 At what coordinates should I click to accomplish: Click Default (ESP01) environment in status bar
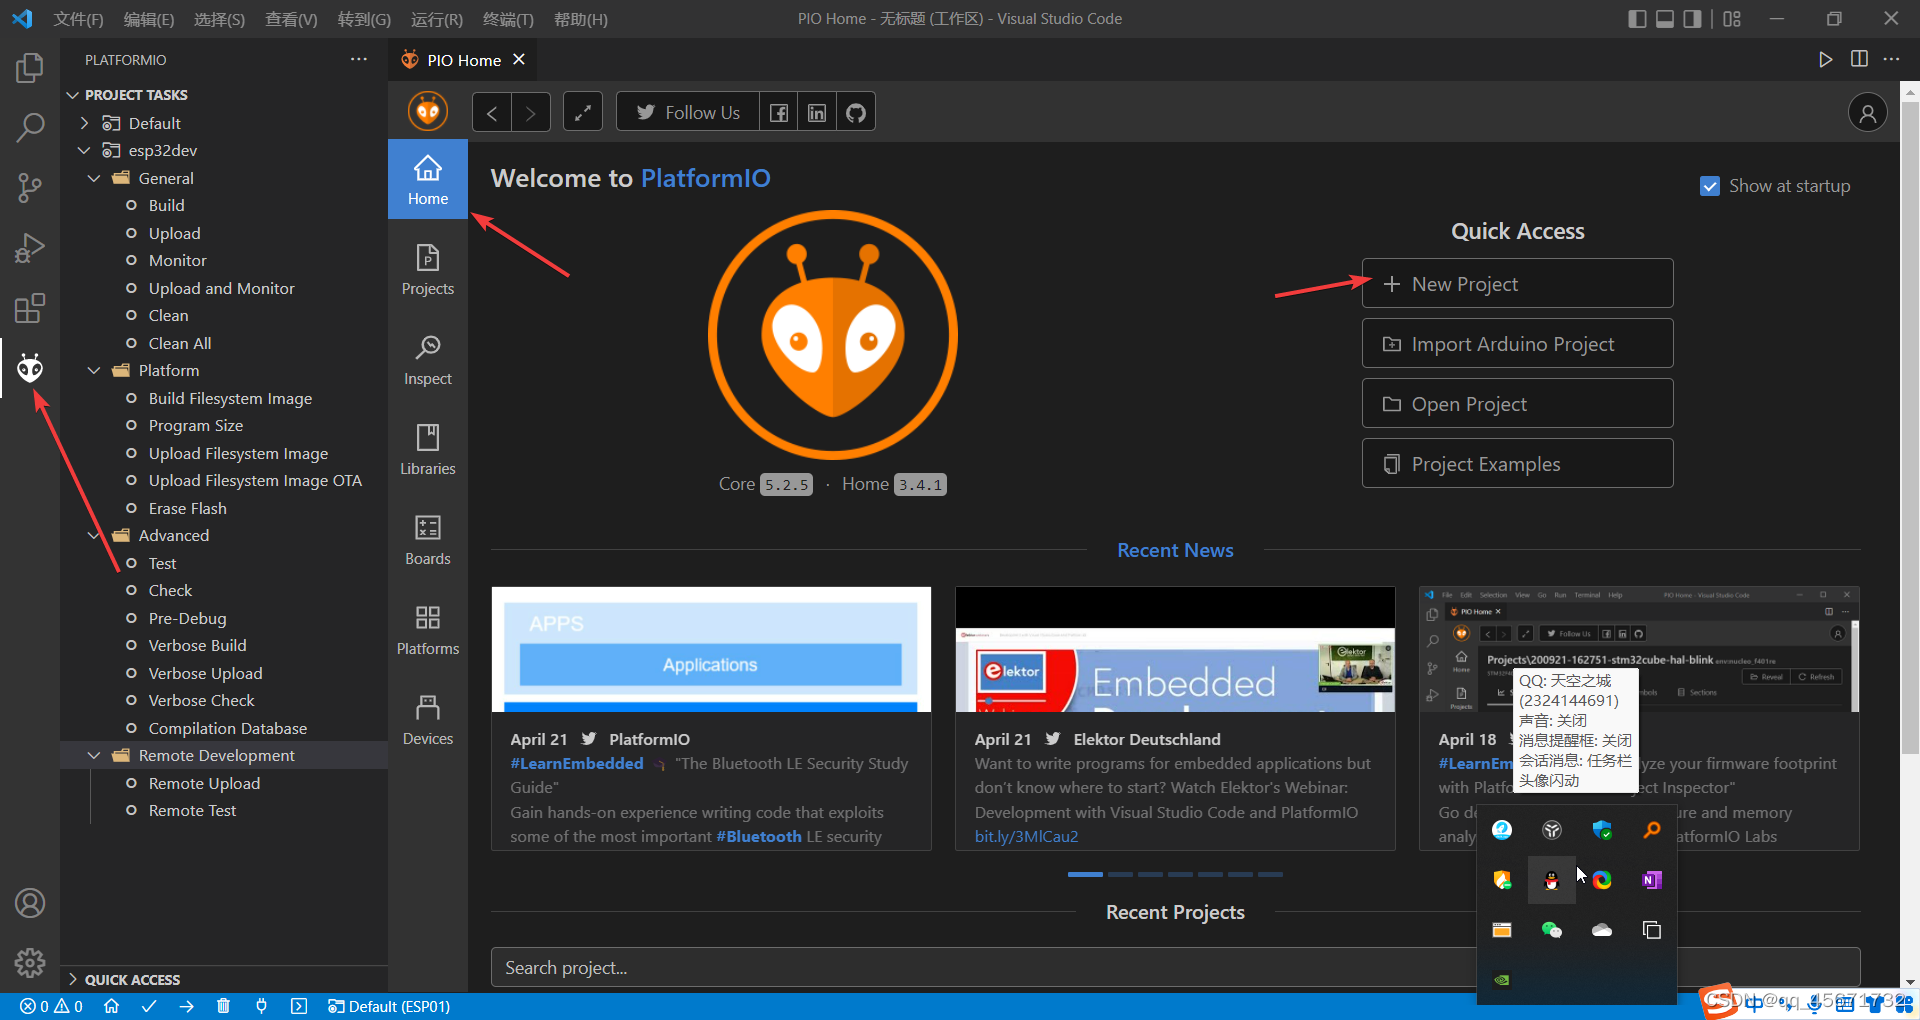[388, 1006]
